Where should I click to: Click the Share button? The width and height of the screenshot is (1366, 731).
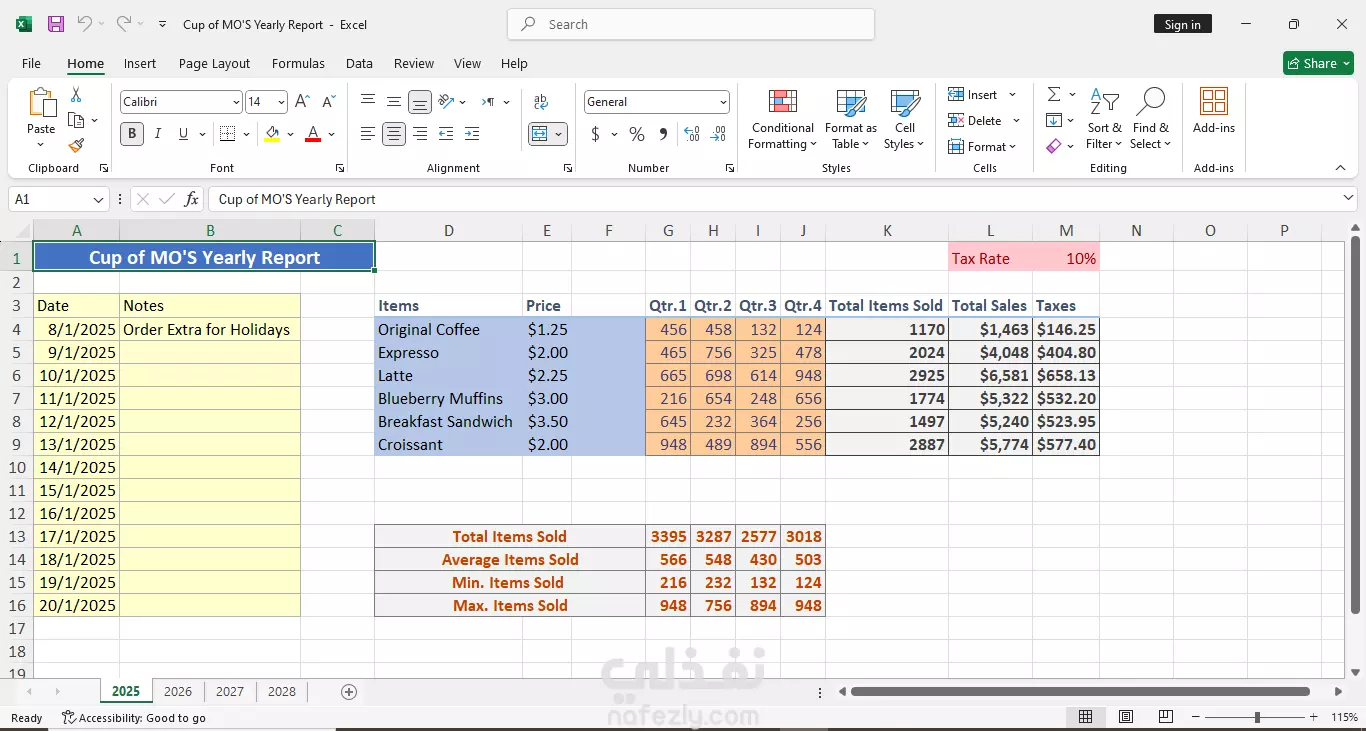point(1318,63)
